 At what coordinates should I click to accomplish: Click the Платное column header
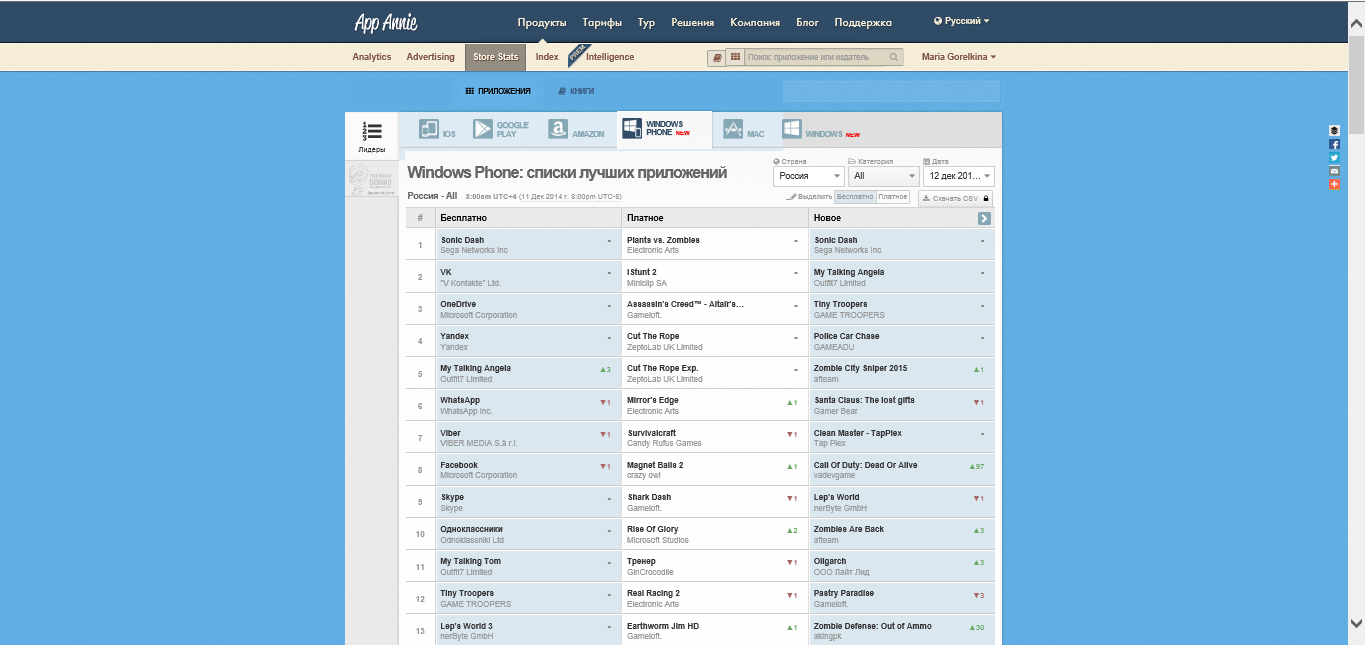pos(714,218)
